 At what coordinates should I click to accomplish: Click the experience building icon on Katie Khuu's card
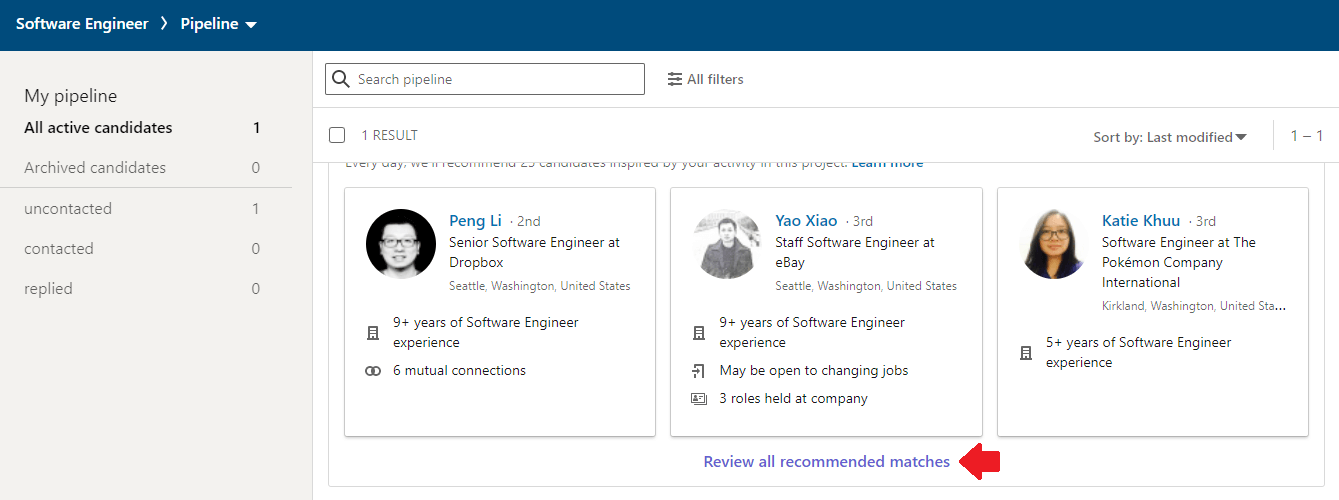(1025, 353)
